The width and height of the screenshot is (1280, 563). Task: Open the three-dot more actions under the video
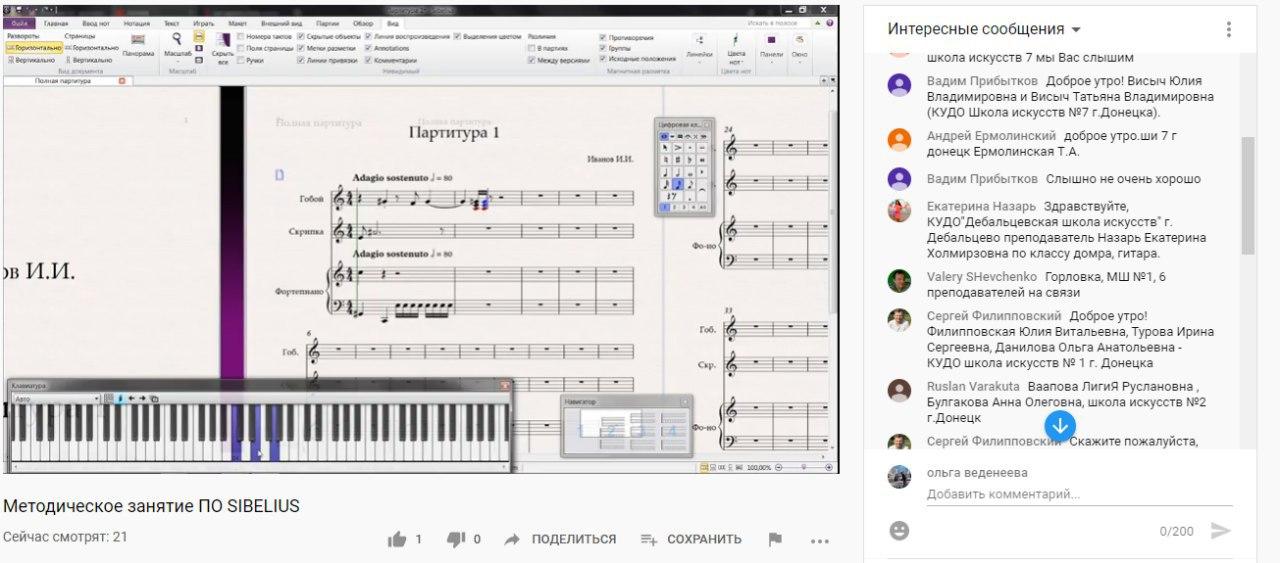tap(820, 541)
